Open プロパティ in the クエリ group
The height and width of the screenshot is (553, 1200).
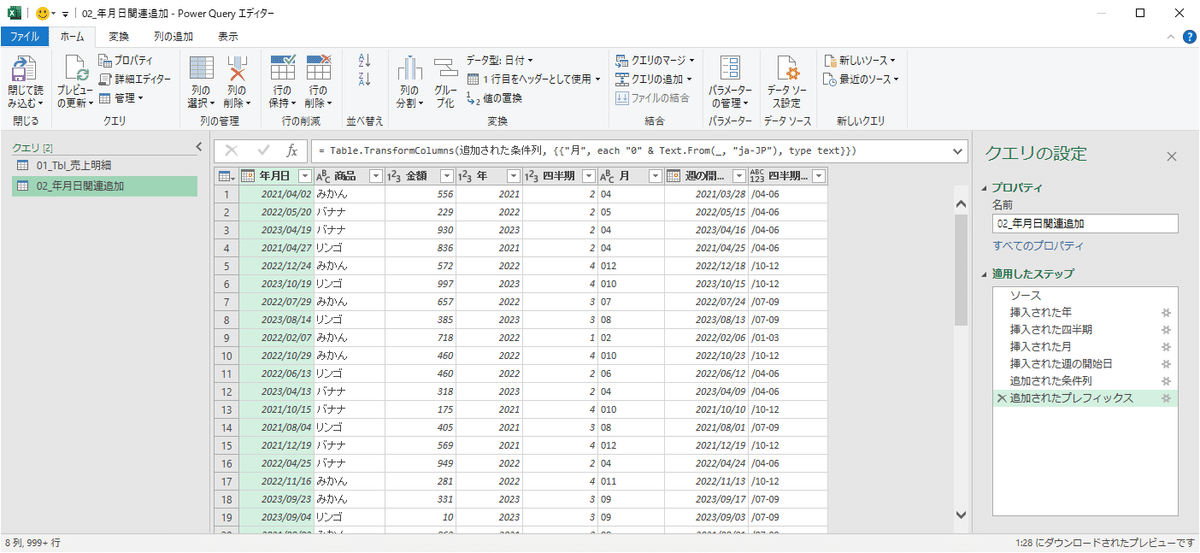click(126, 61)
